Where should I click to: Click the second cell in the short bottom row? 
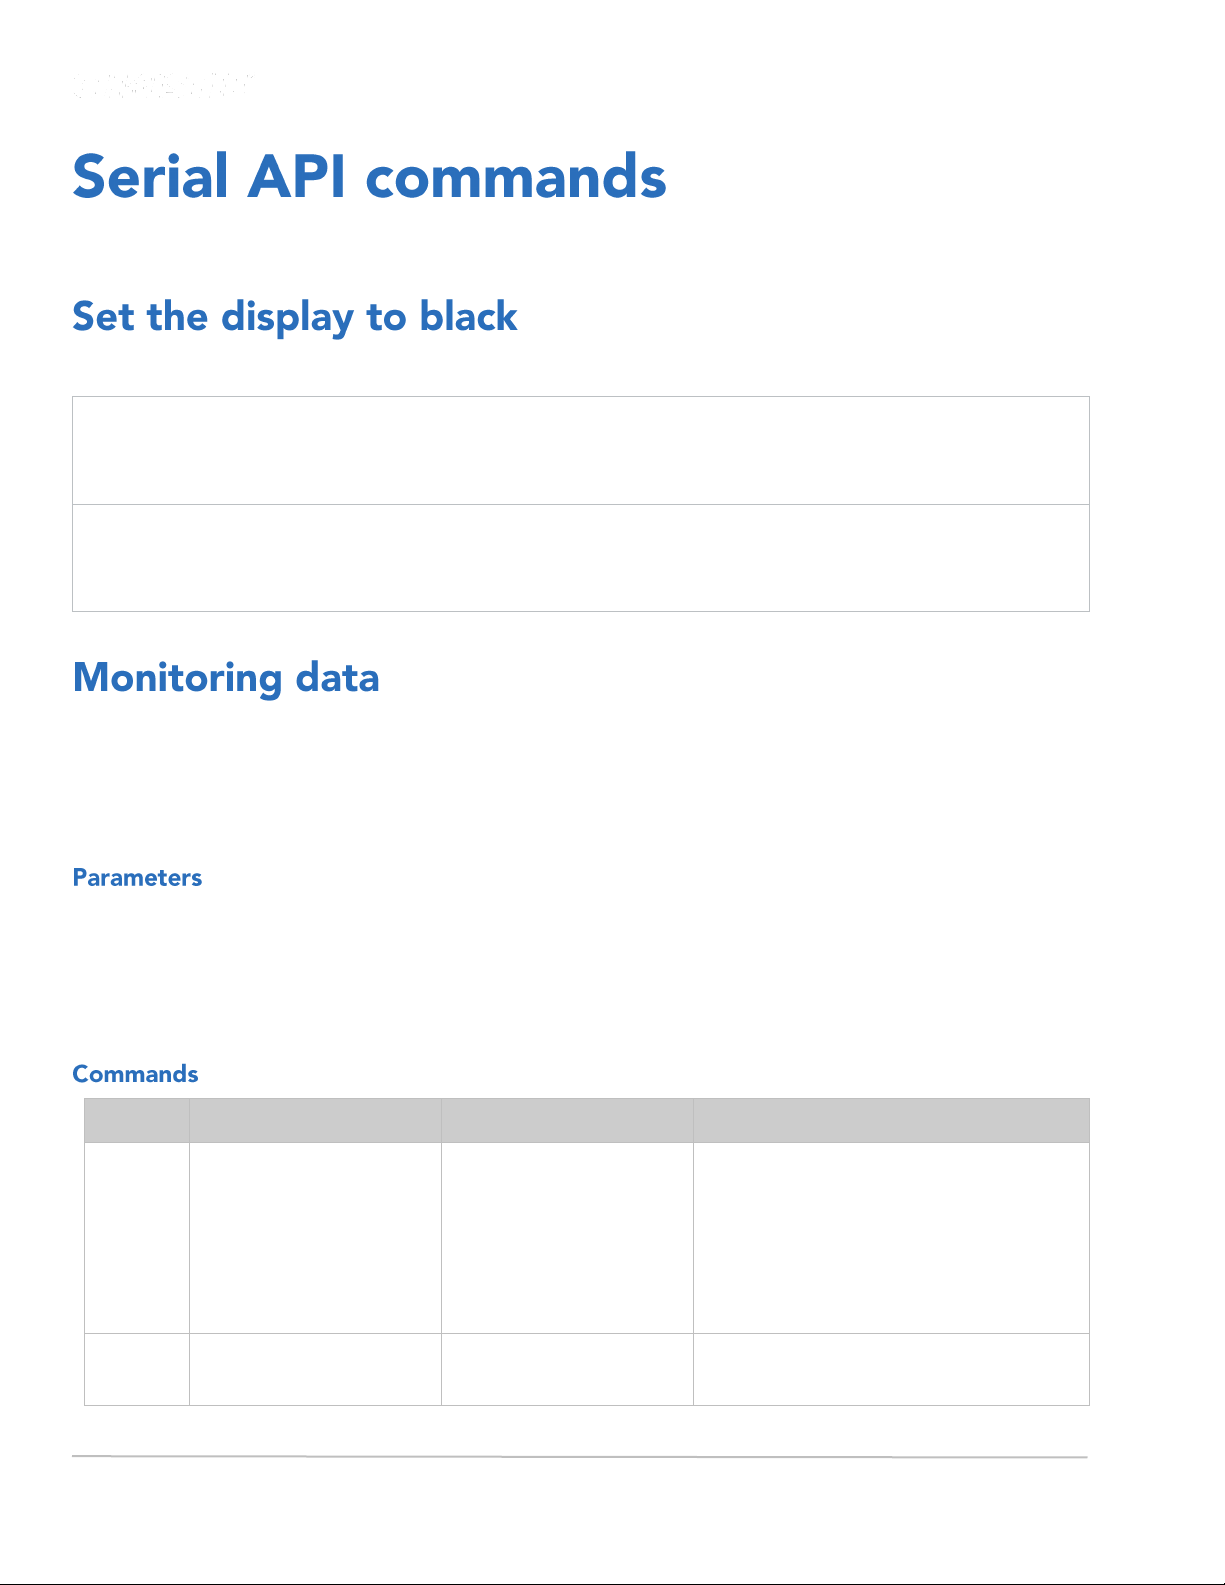click(315, 1370)
